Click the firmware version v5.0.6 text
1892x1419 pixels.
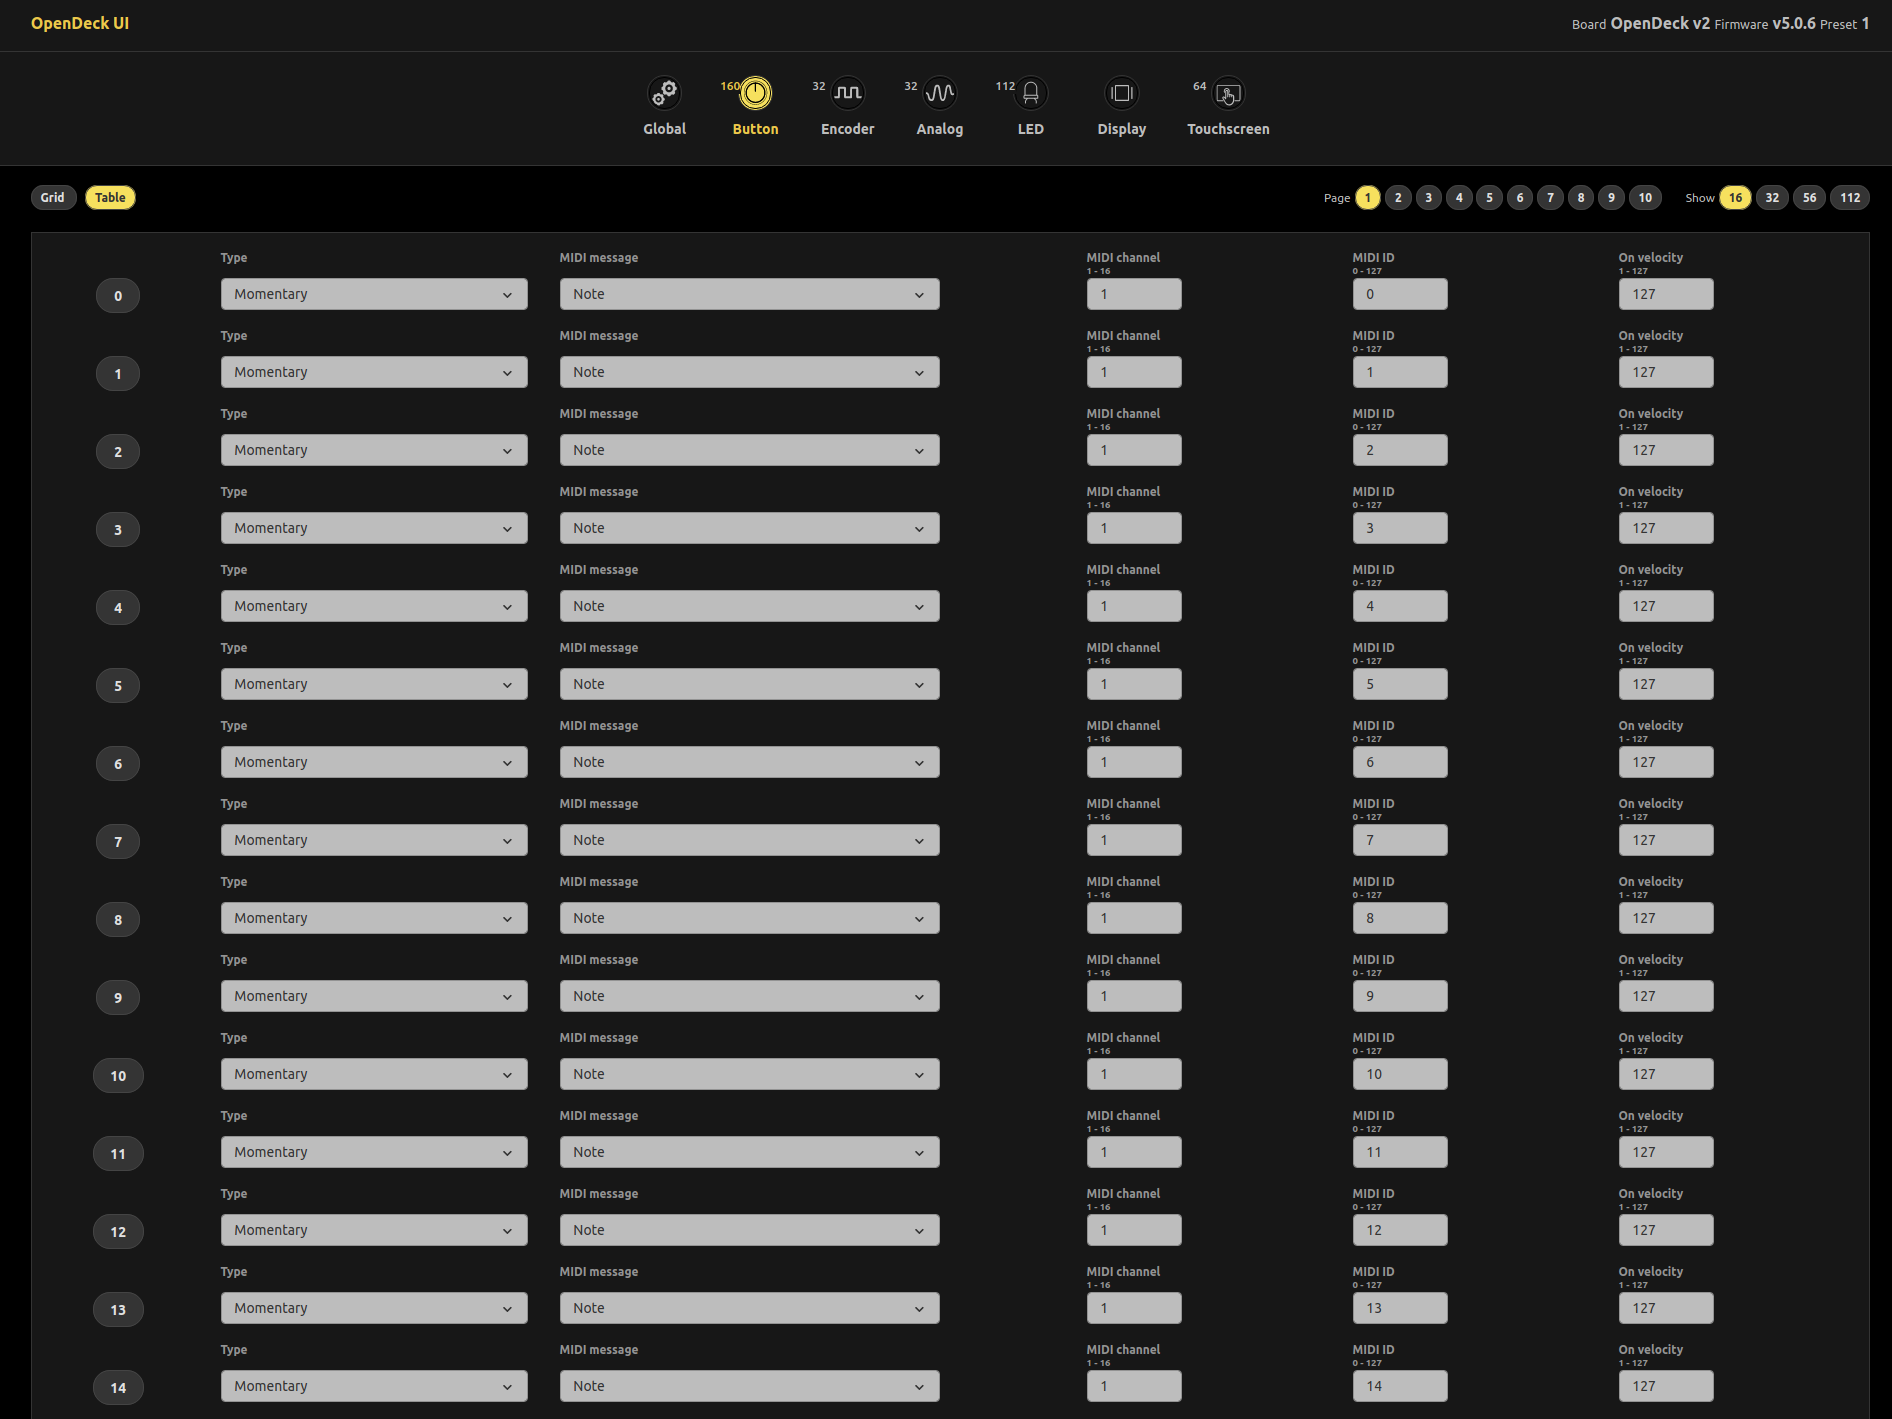pos(1794,23)
